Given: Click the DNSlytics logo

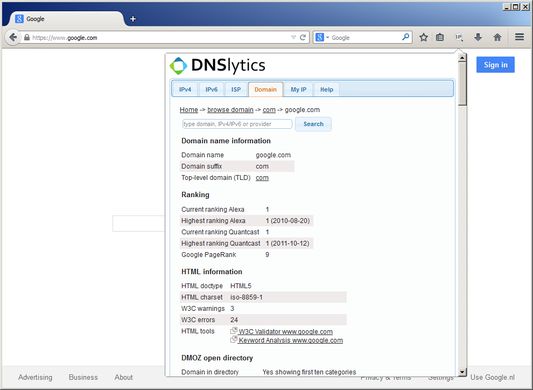Looking at the screenshot, I should tap(218, 65).
